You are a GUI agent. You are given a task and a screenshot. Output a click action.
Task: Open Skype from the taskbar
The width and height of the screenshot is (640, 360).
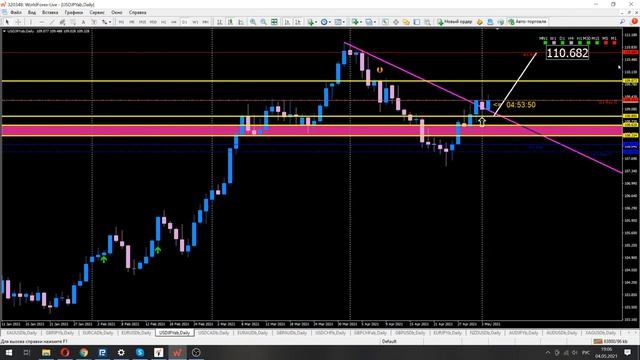(140, 352)
